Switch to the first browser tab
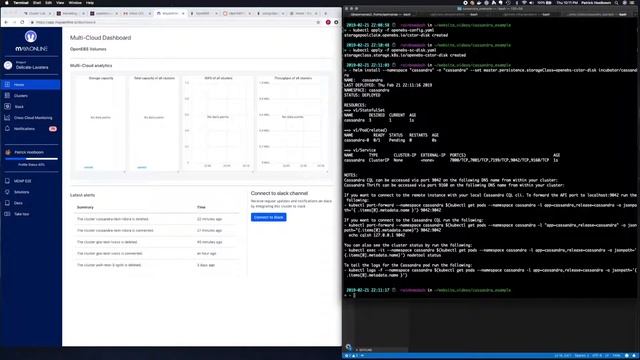Viewport: 640px width, 360px height. point(38,13)
